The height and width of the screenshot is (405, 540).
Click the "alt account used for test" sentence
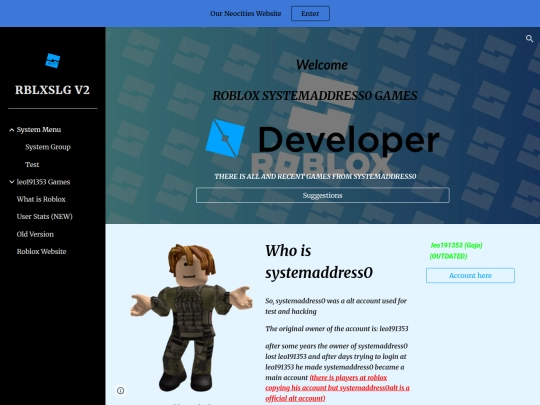pyautogui.click(x=336, y=306)
